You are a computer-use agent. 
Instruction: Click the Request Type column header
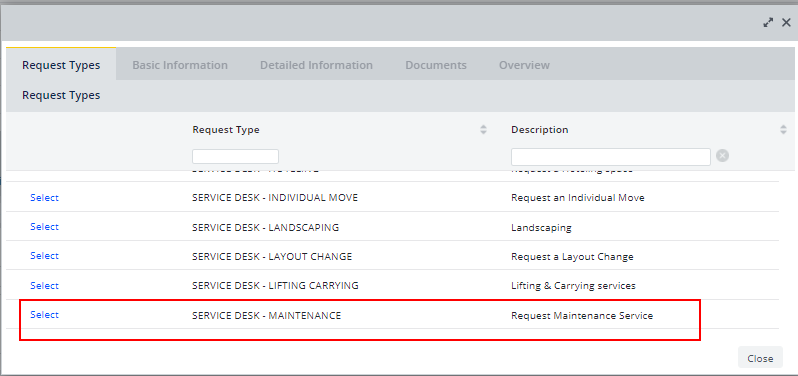[x=226, y=130]
